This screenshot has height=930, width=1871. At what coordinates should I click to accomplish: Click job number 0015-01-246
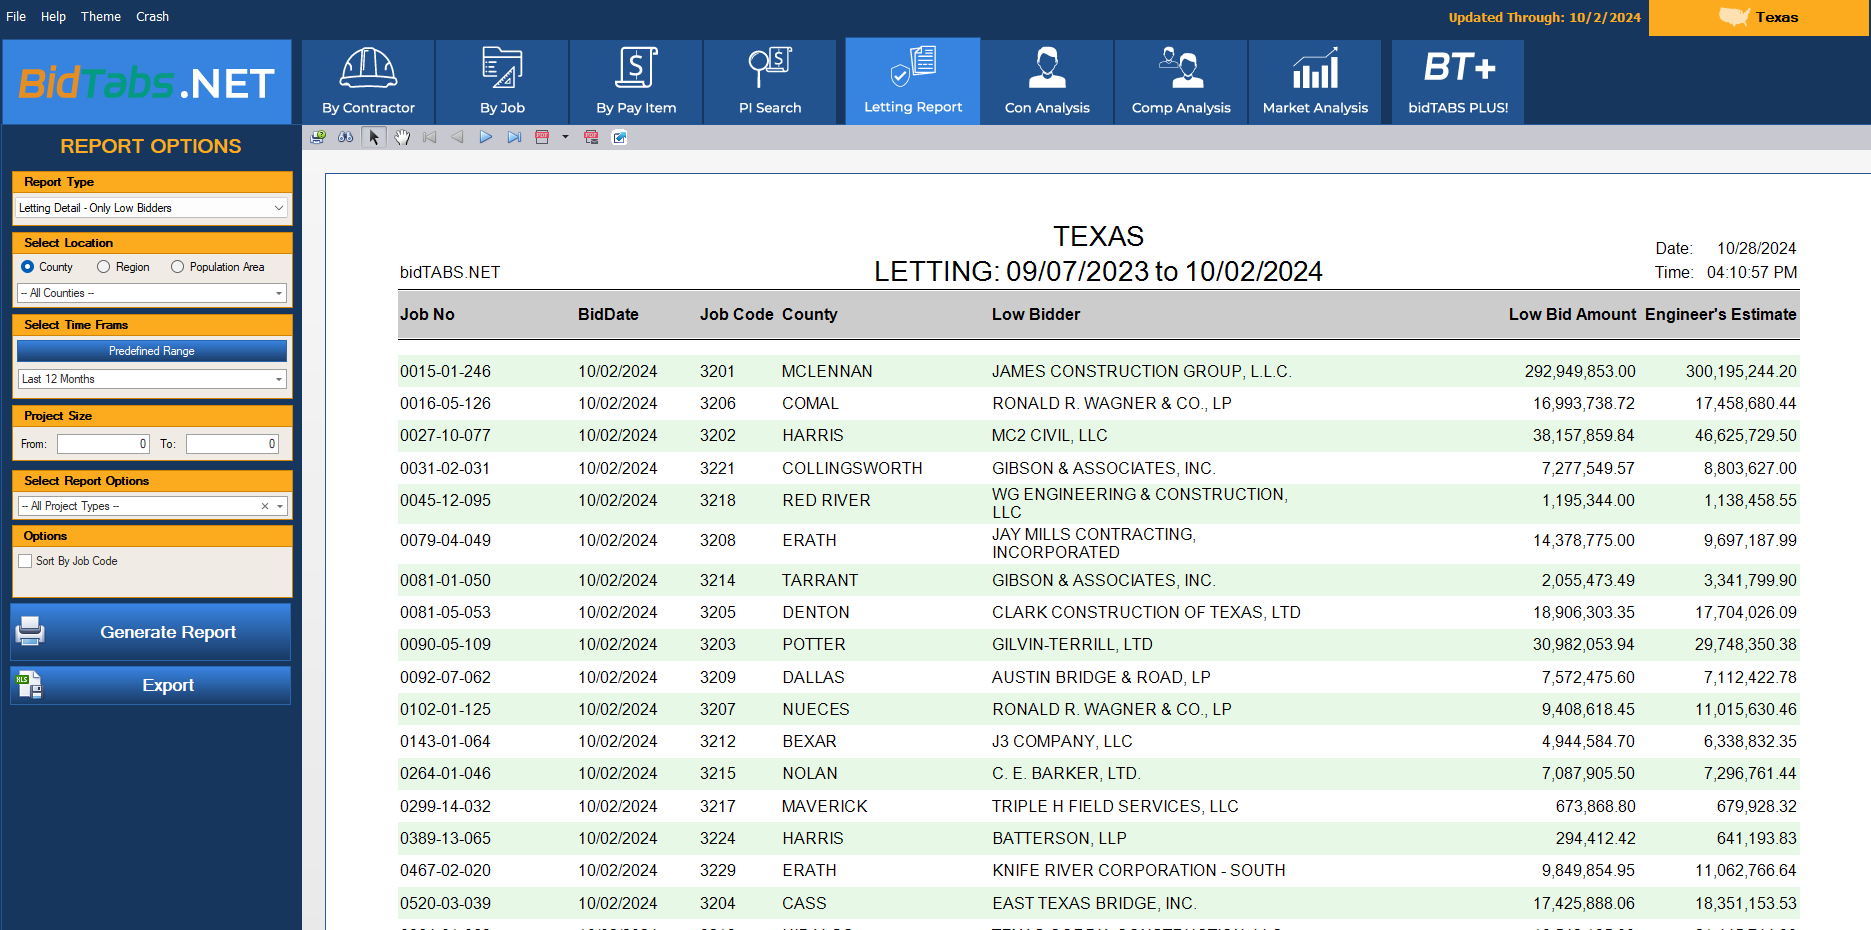pyautogui.click(x=445, y=371)
